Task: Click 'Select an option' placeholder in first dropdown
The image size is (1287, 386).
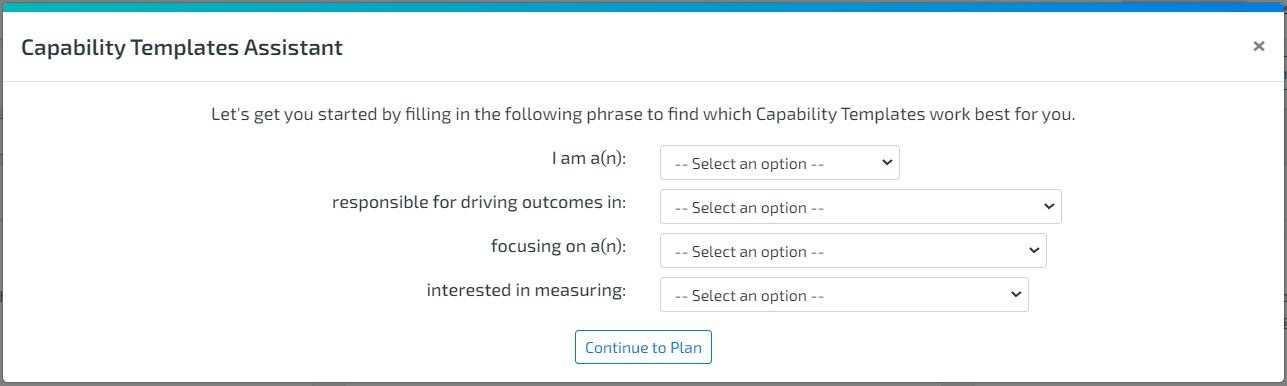Action: click(750, 164)
